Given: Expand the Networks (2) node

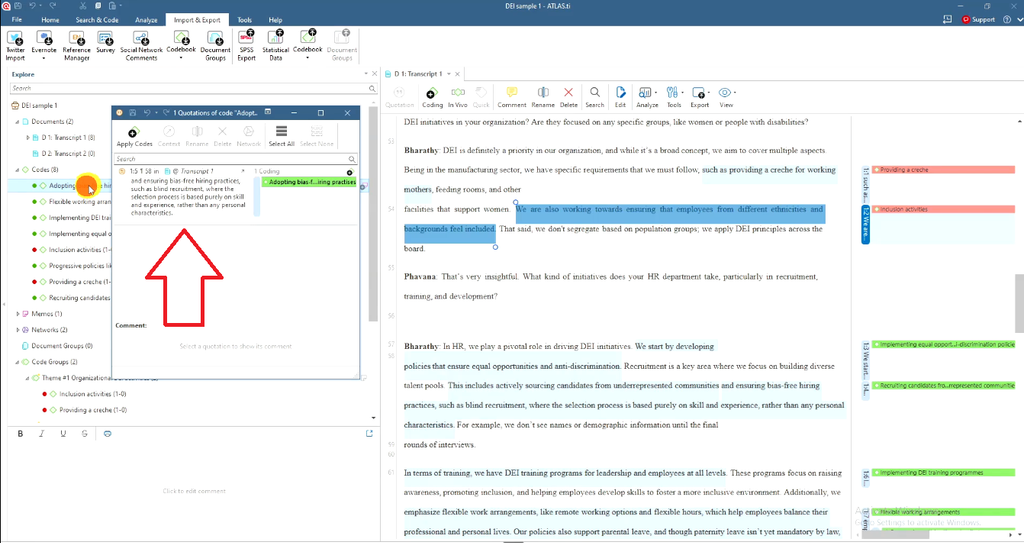Looking at the screenshot, I should (x=18, y=330).
